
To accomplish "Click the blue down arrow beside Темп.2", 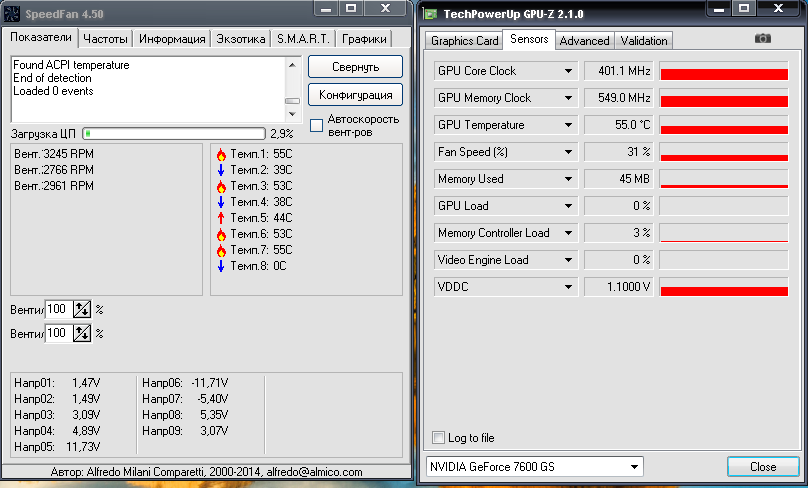I will tap(220, 171).
